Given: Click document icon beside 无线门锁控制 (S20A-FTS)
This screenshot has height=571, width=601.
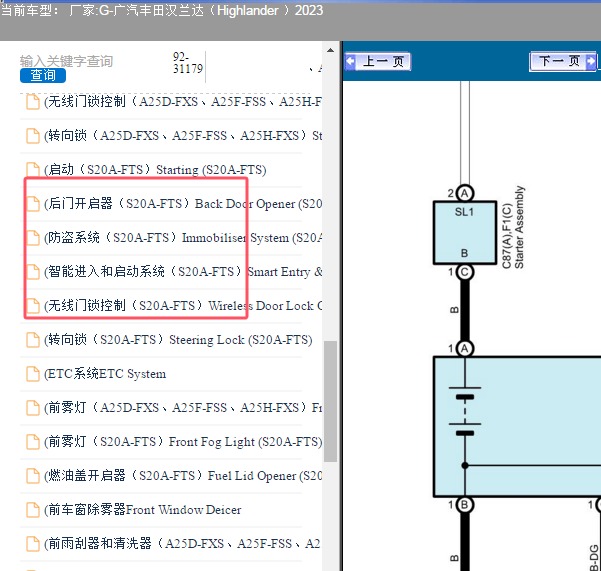Looking at the screenshot, I should tap(33, 306).
